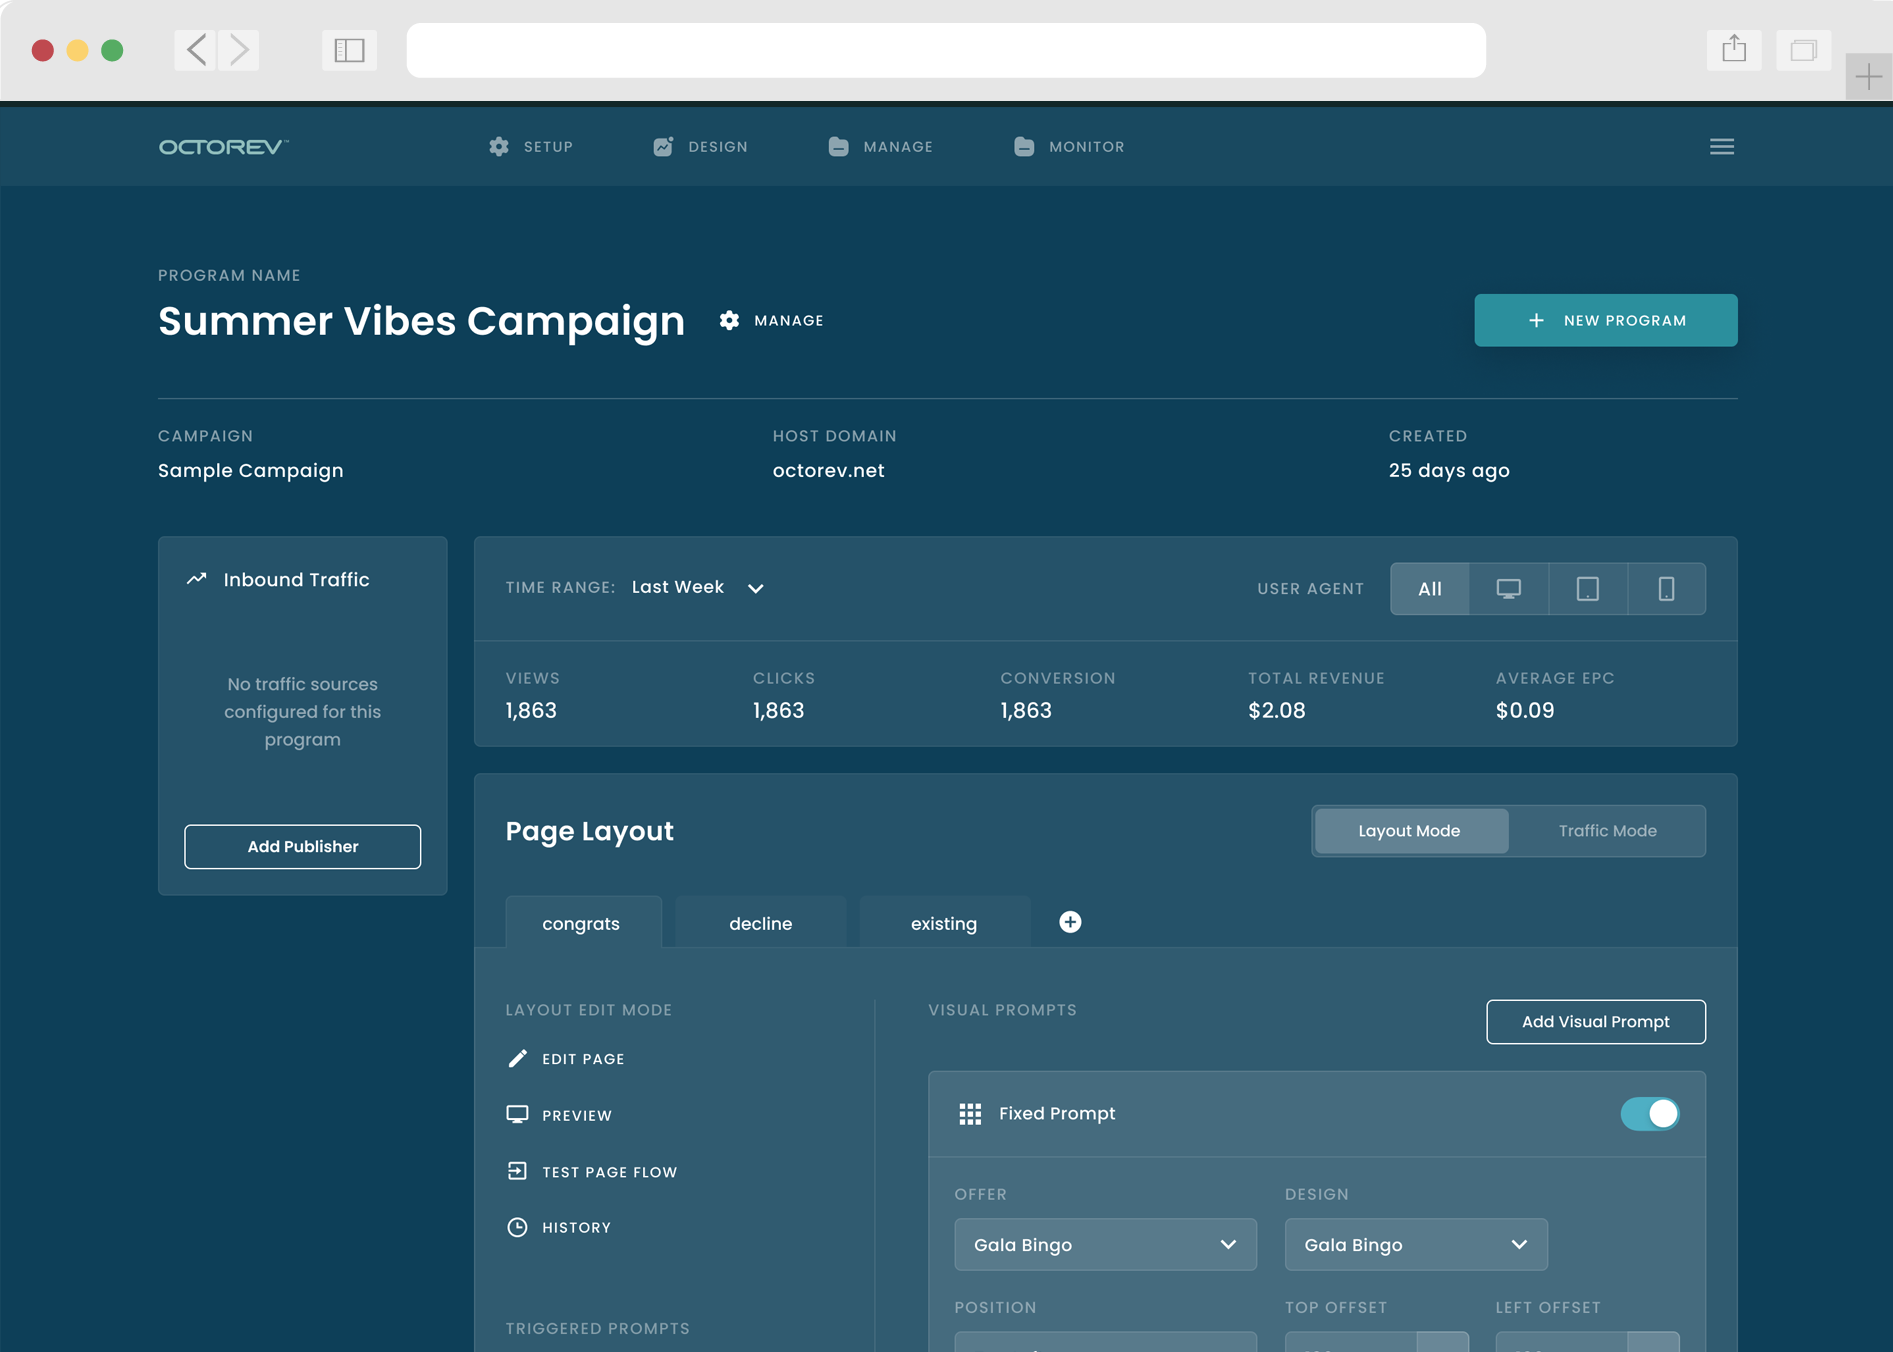This screenshot has width=1893, height=1352.
Task: Click the Fixed Prompt grid drag icon
Action: click(969, 1114)
